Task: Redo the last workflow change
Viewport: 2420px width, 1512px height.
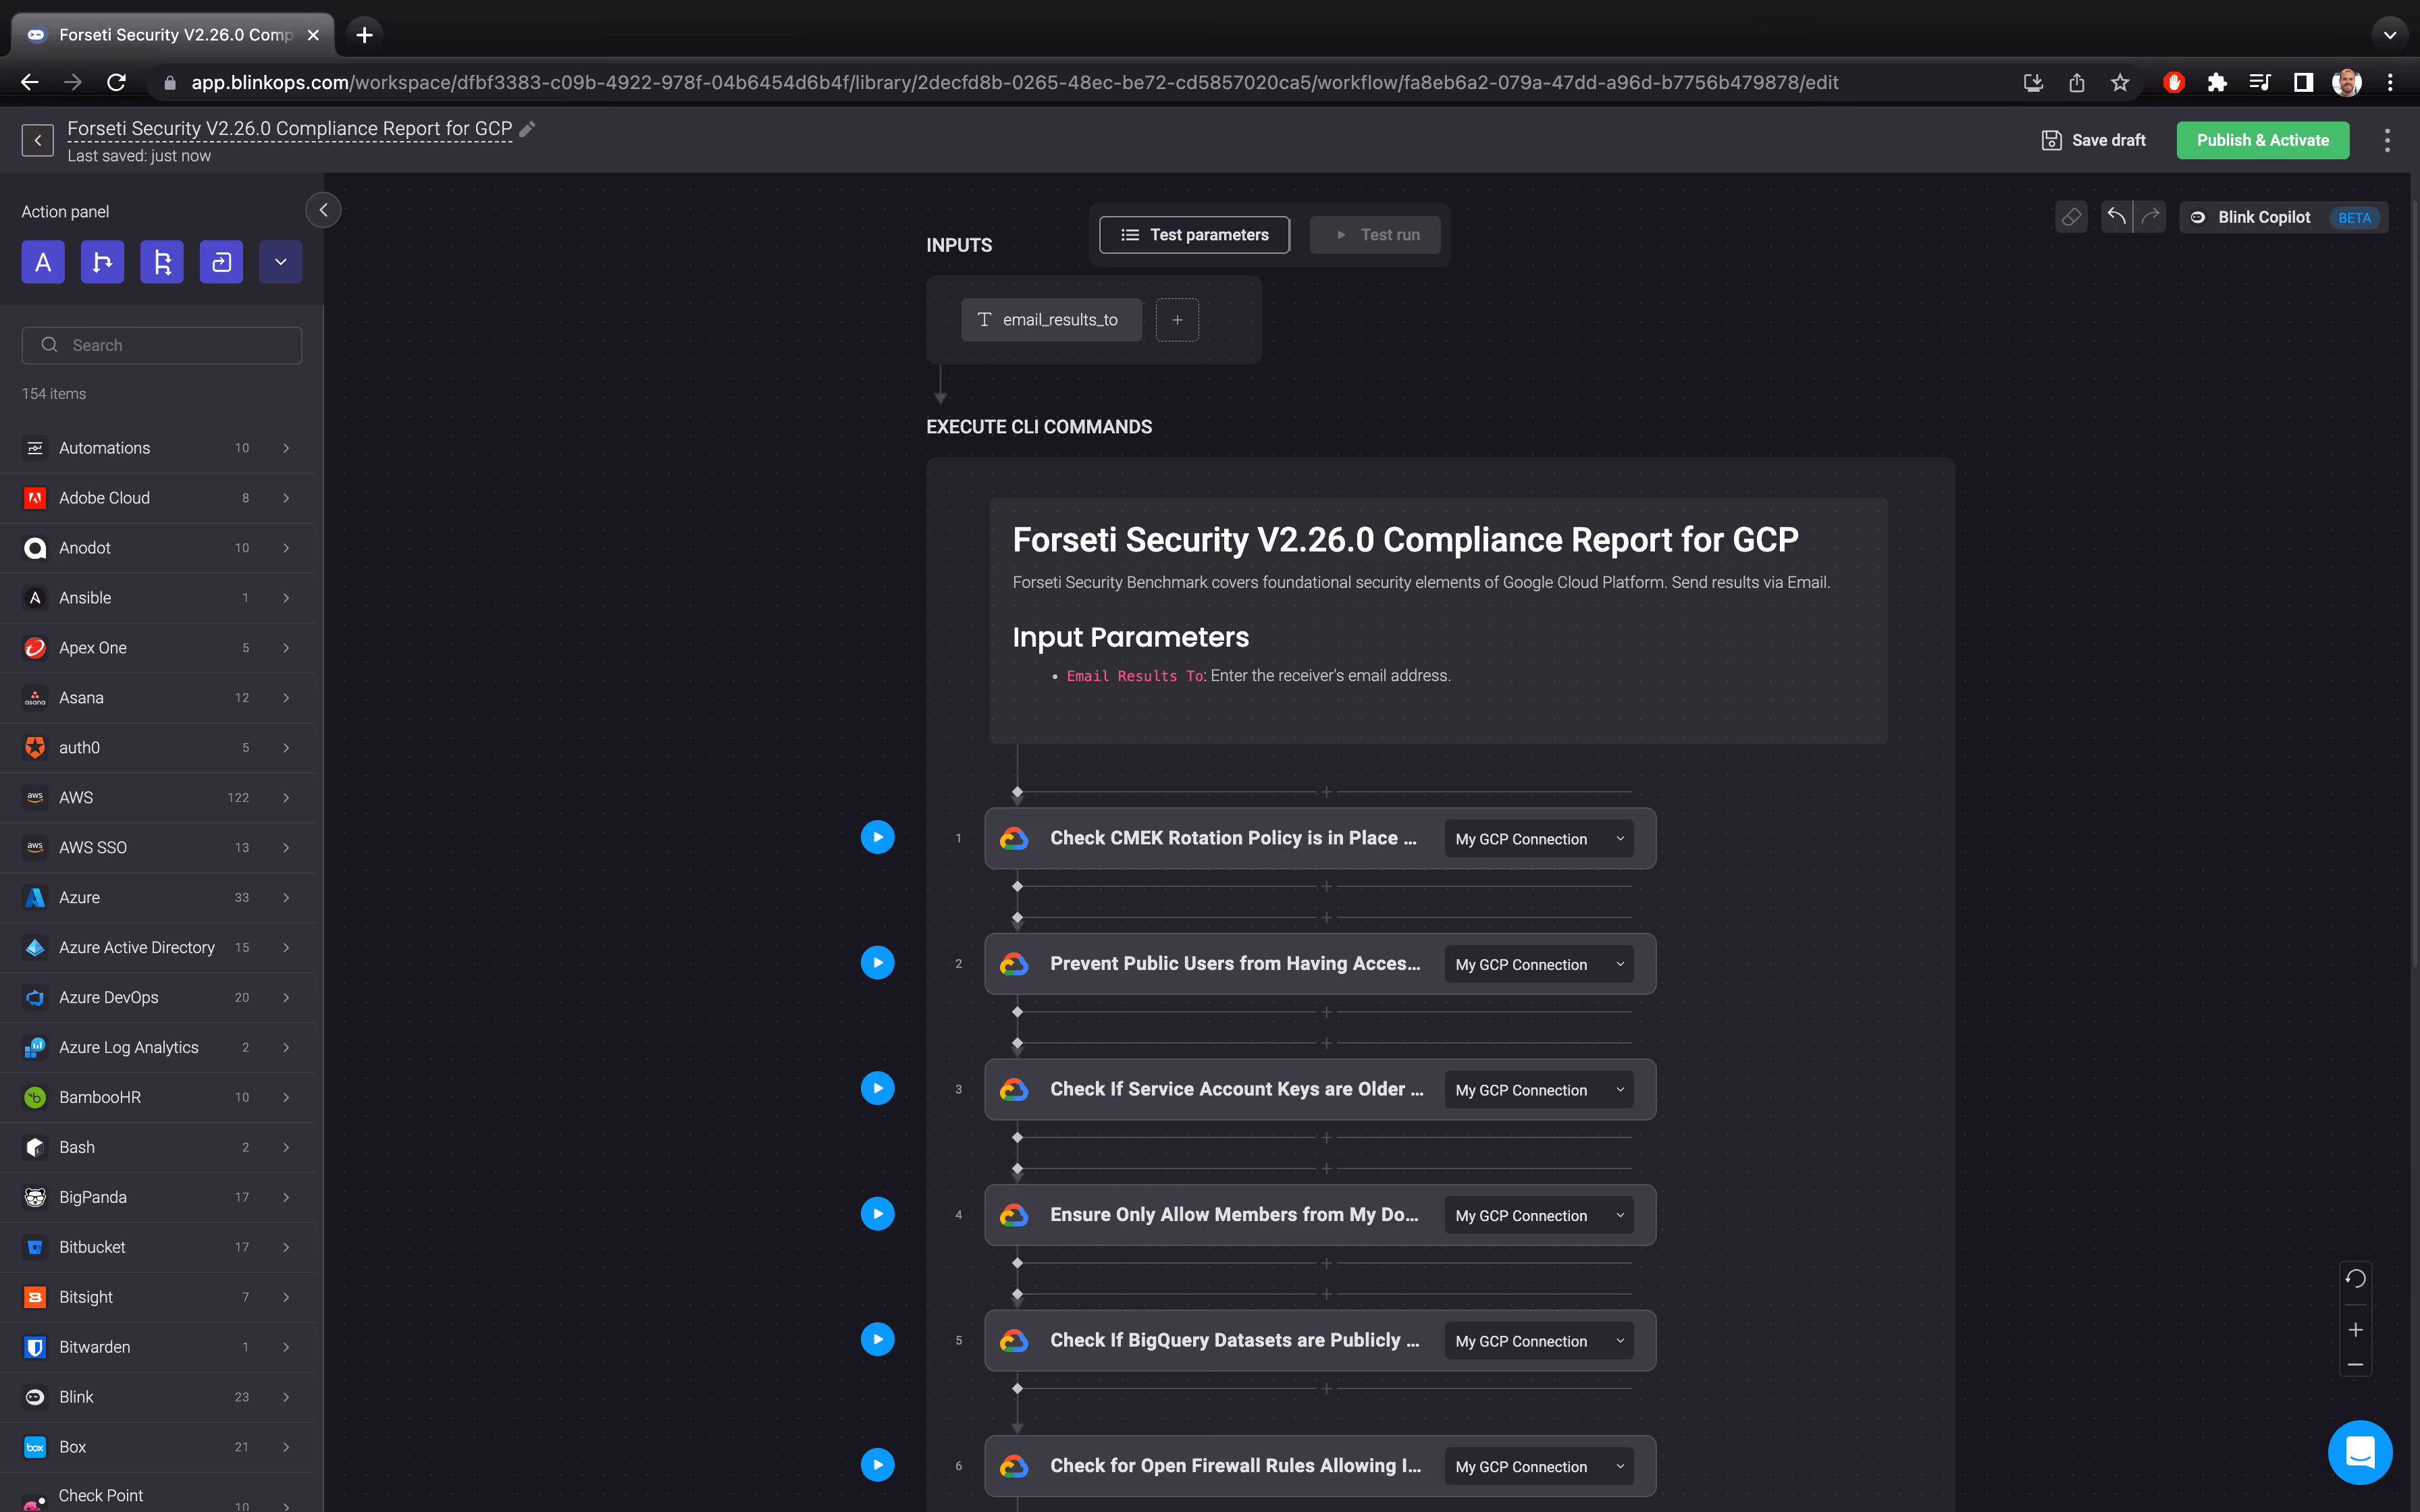Action: 2150,217
